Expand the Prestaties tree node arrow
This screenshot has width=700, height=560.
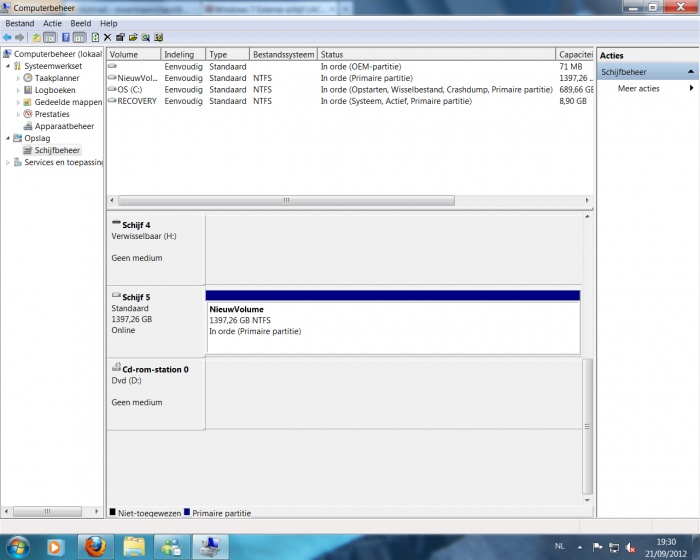coord(18,114)
